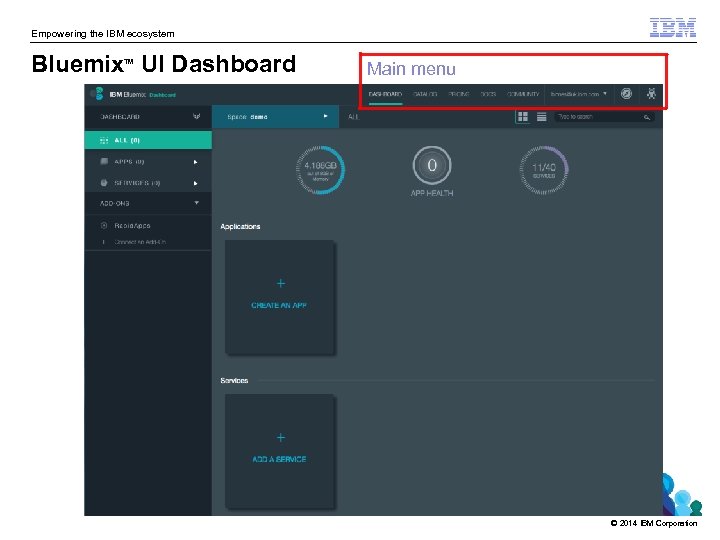This screenshot has width=720, height=540.
Task: Open the user account email dropdown
Action: pyautogui.click(x=579, y=94)
